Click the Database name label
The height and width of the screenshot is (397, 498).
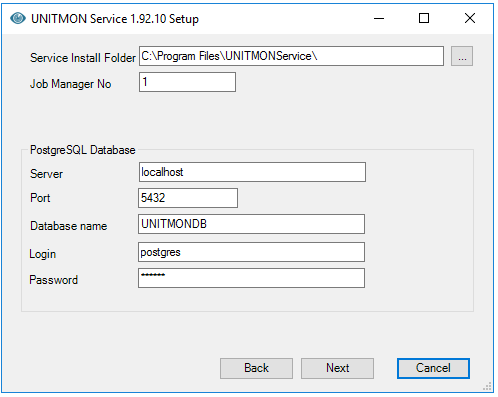[x=69, y=226]
